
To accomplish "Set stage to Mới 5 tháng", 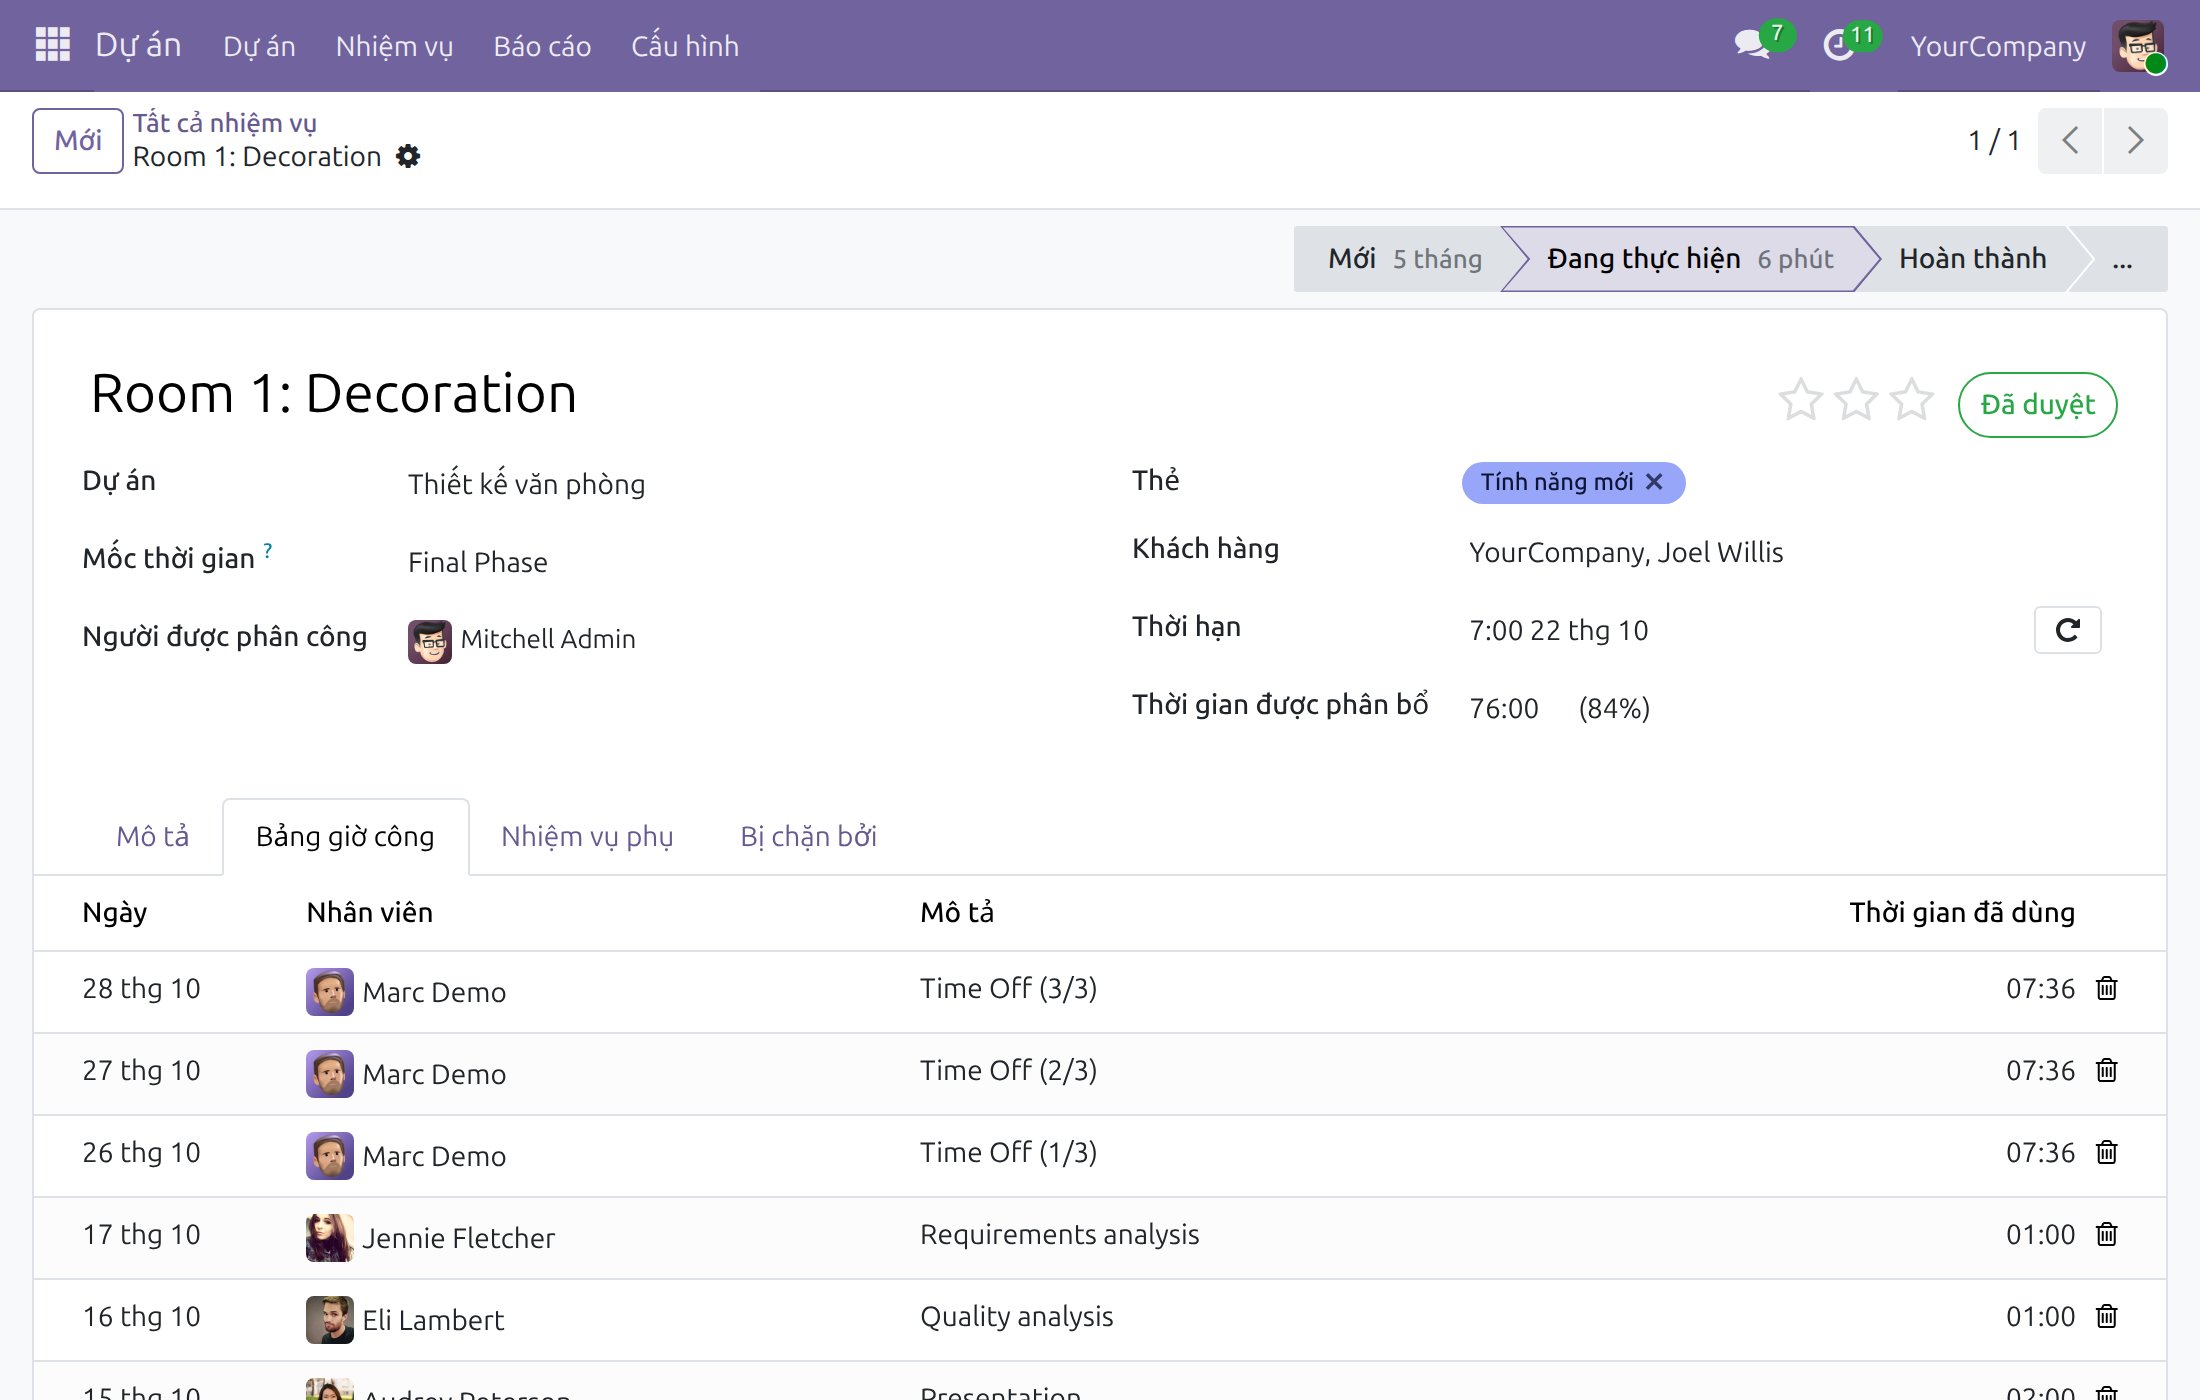I will coord(1404,259).
